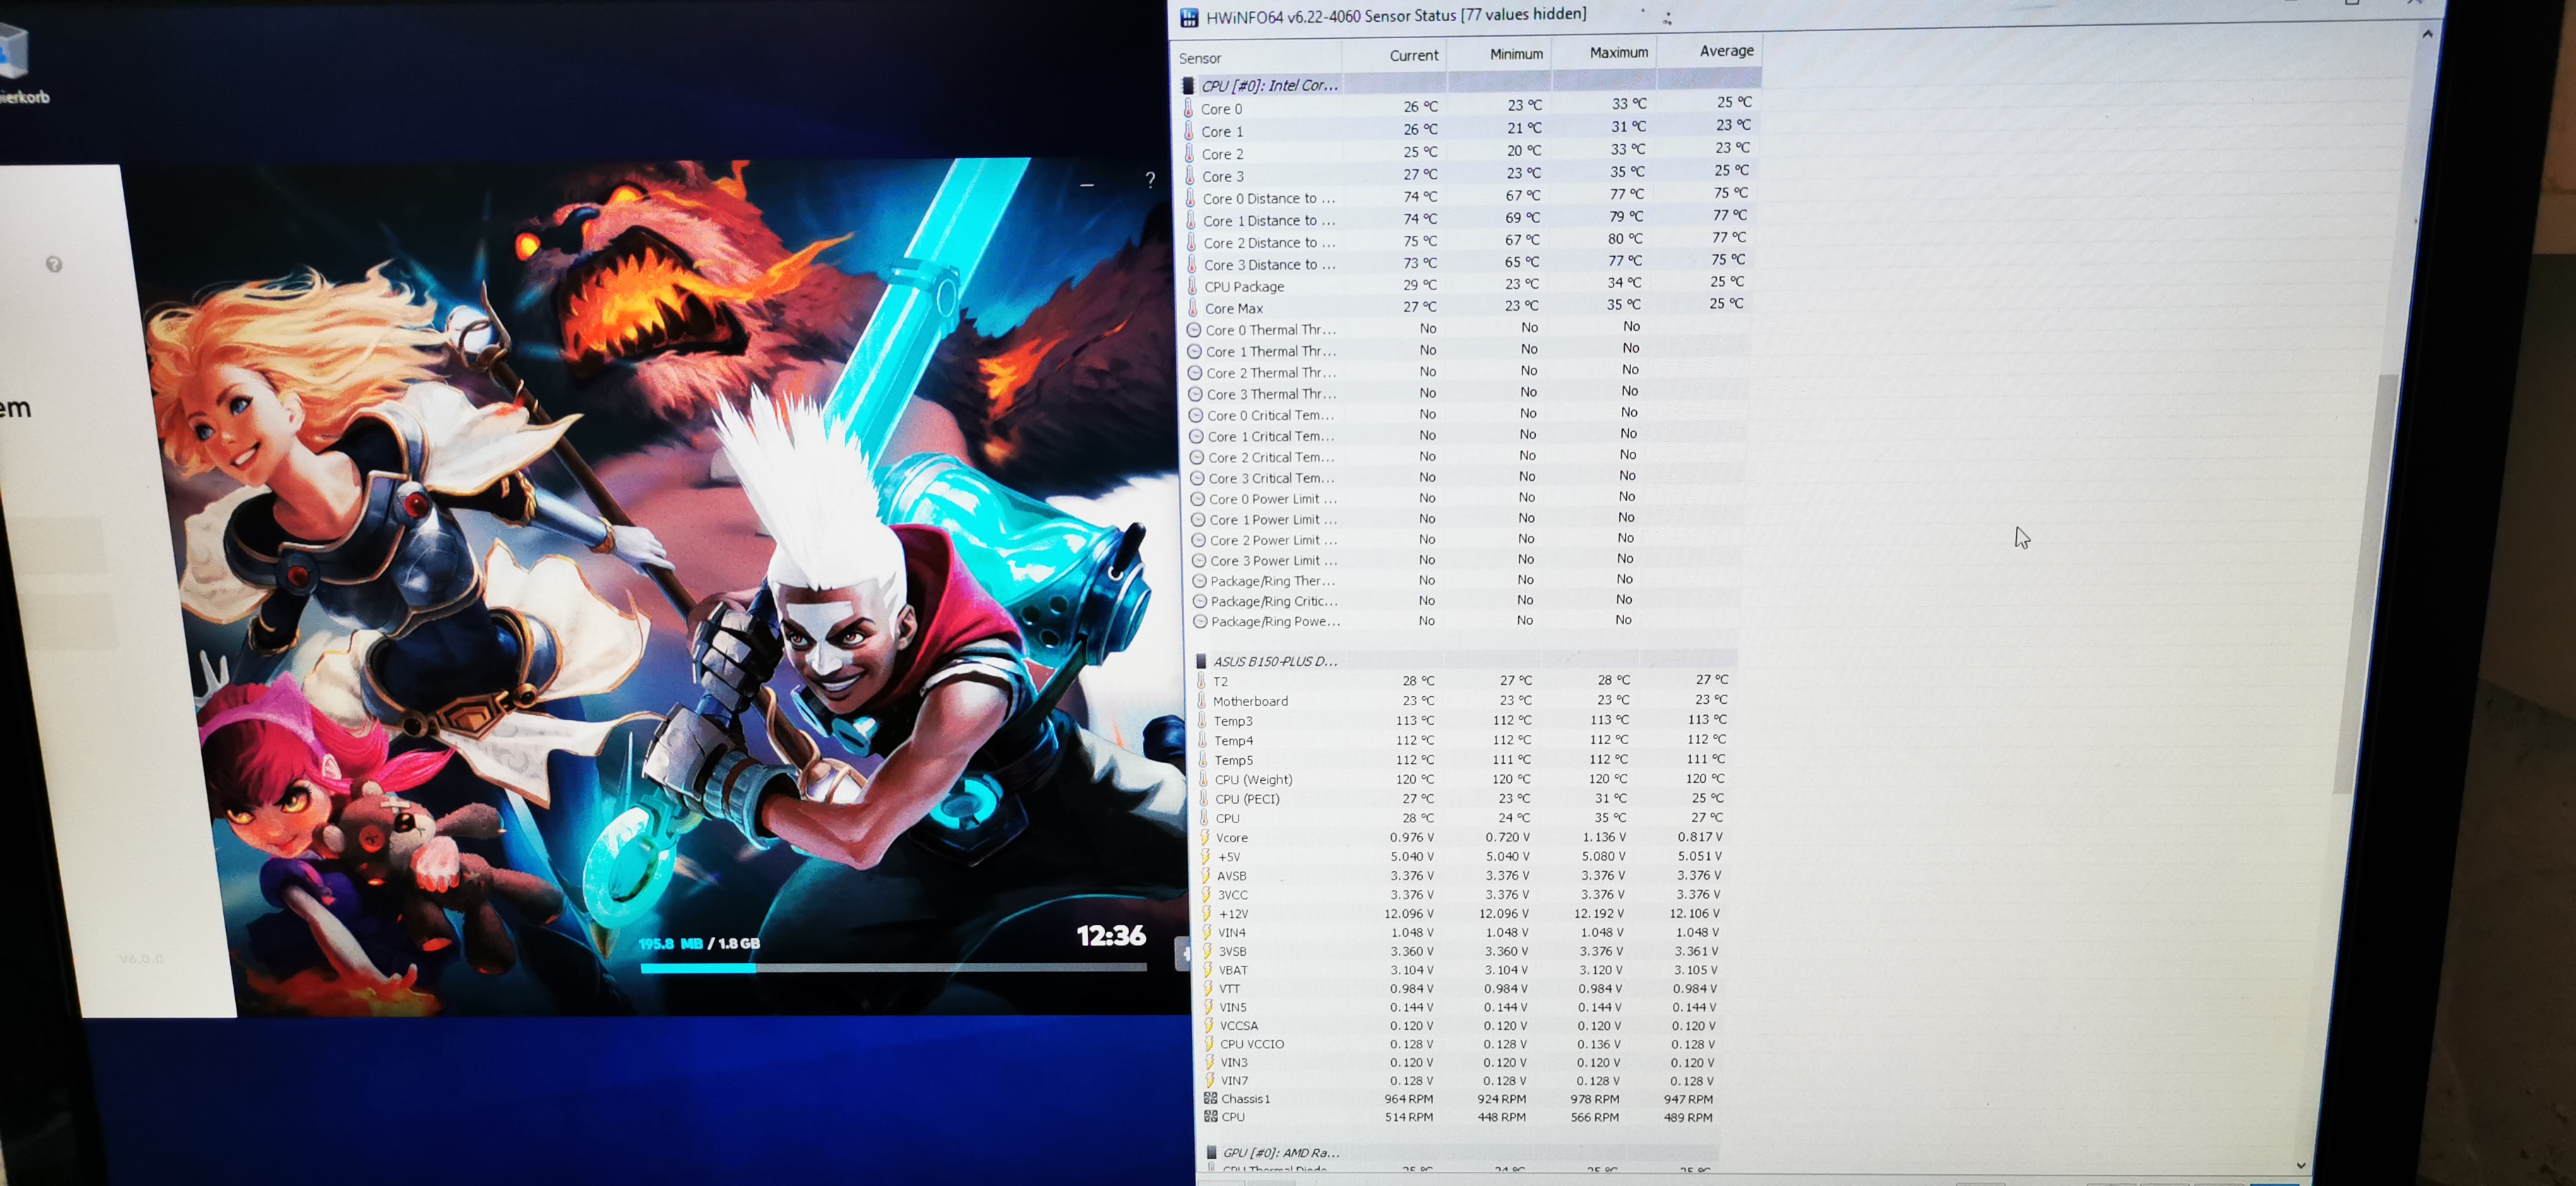The height and width of the screenshot is (1186, 2576).
Task: Click the Current column header
Action: 1412,55
